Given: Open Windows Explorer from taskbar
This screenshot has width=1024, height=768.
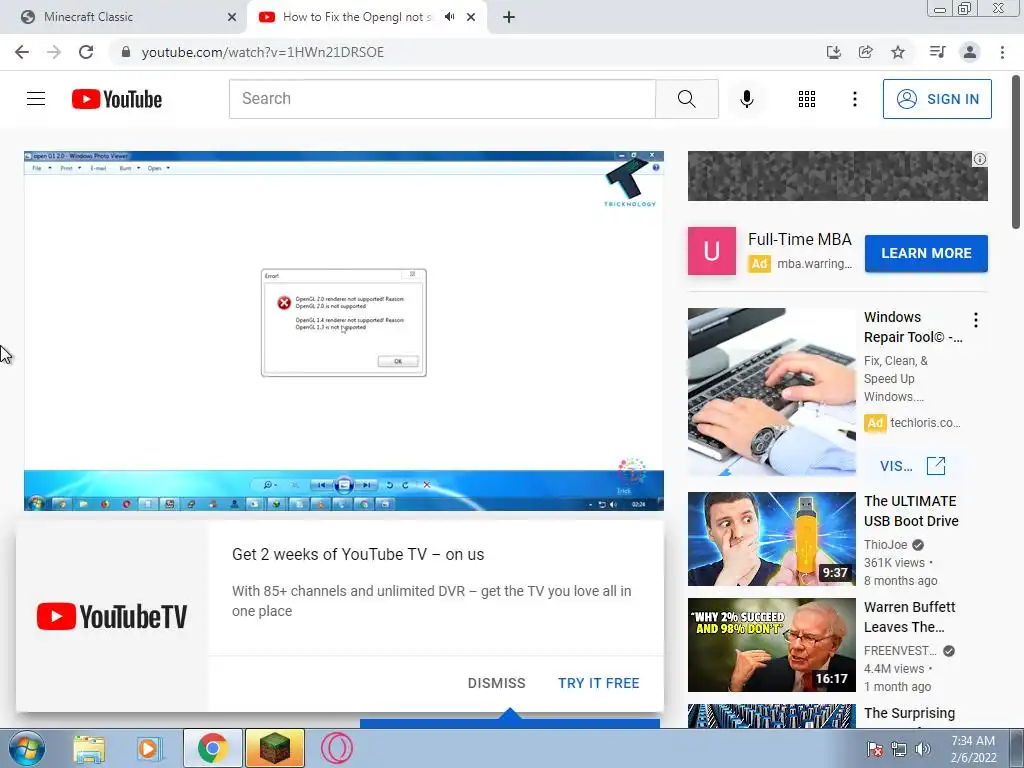Looking at the screenshot, I should click(x=89, y=748).
